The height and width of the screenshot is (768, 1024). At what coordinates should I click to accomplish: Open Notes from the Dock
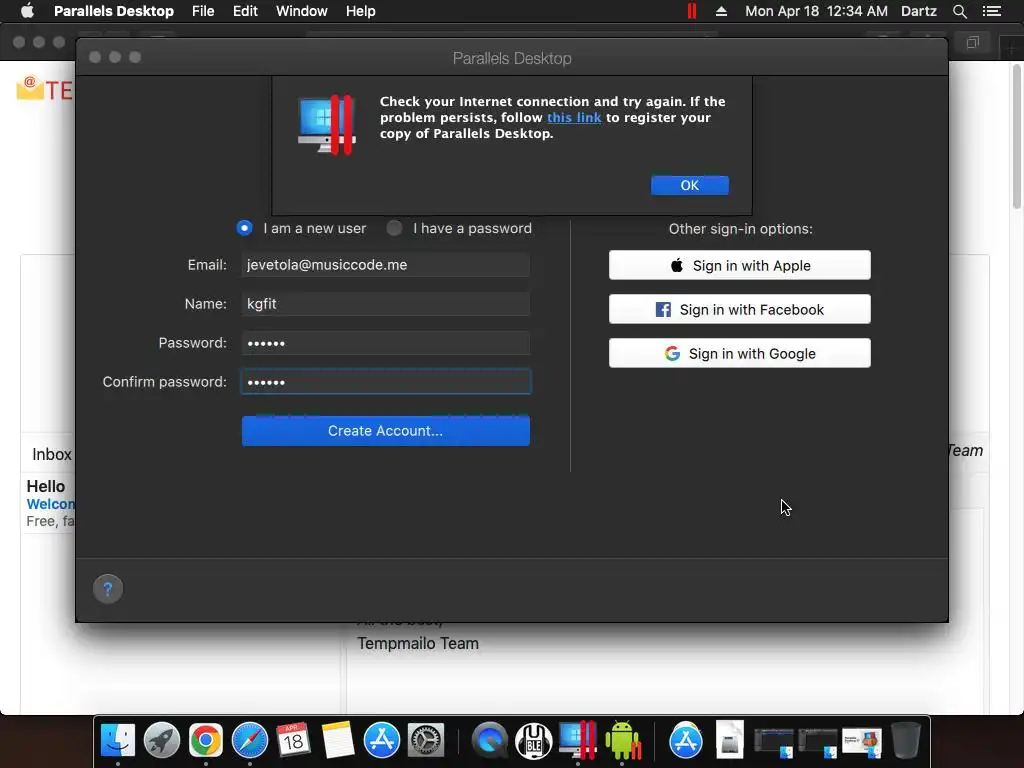338,741
